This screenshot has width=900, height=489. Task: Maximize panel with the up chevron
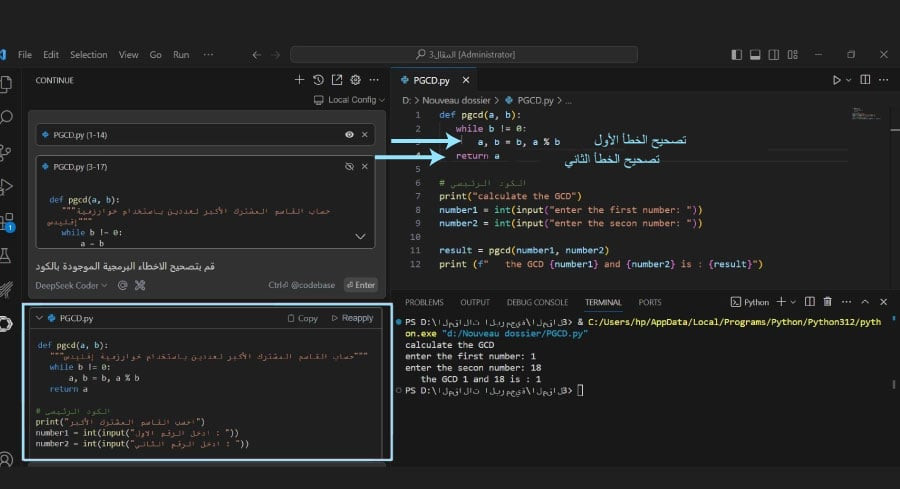(865, 302)
